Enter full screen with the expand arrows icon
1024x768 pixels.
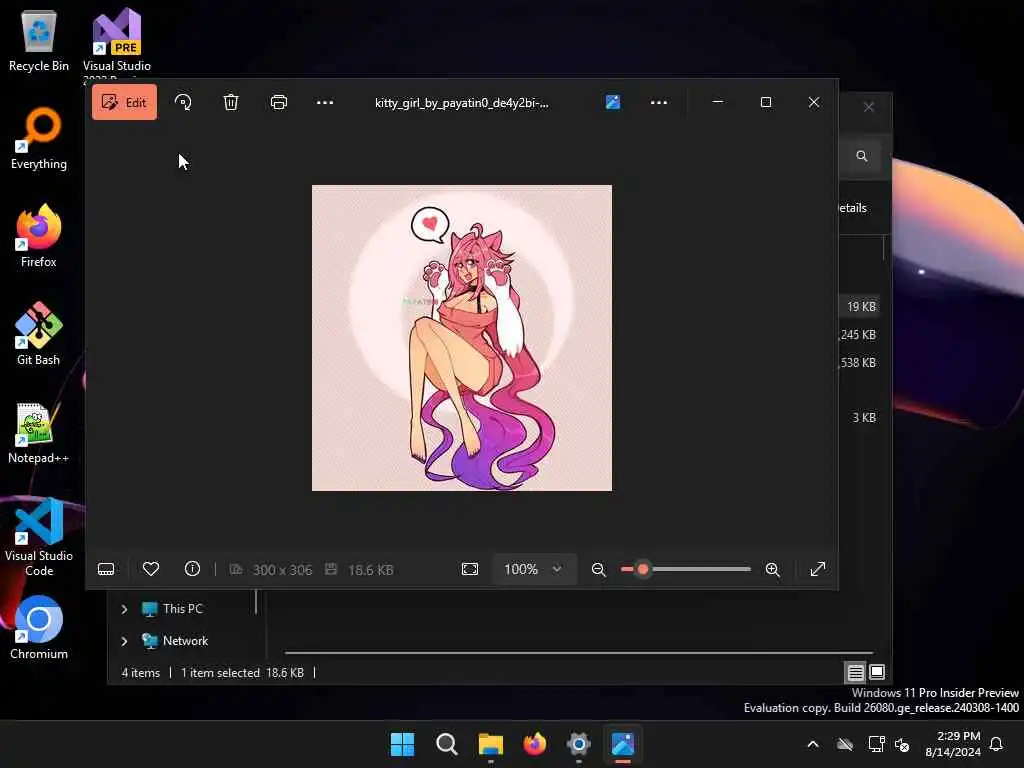(818, 569)
